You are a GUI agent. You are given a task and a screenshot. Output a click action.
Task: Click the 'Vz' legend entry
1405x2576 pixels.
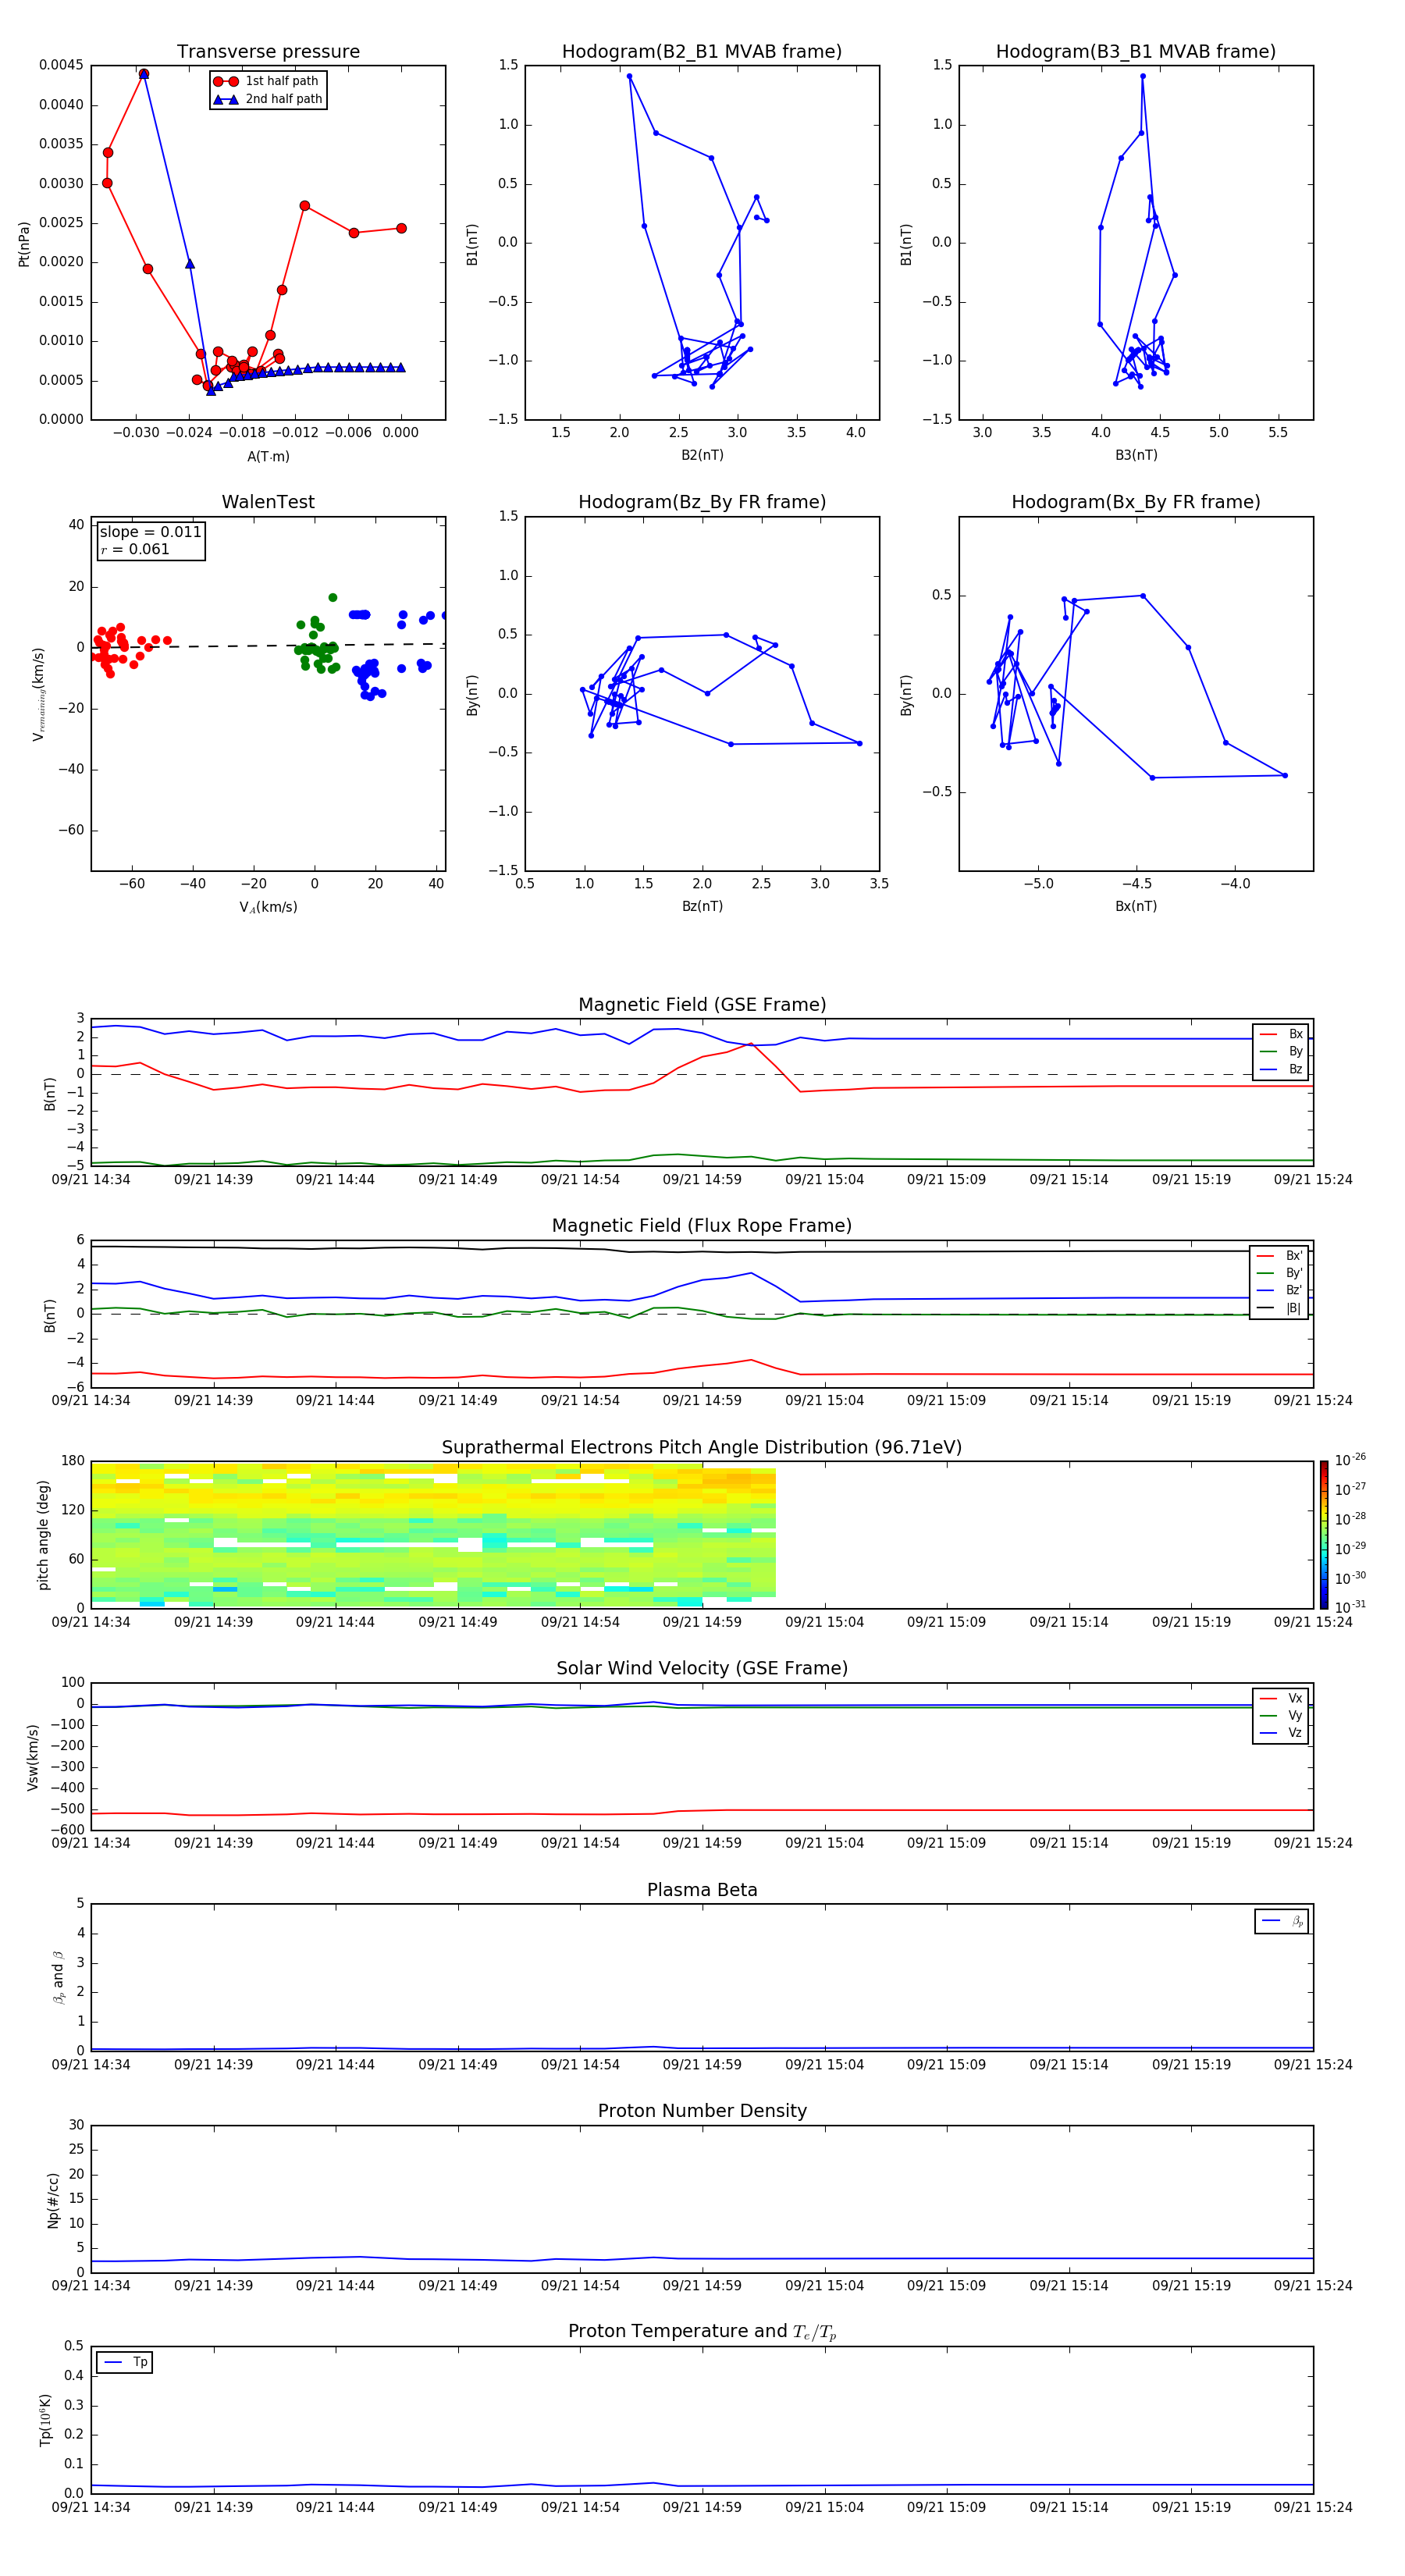click(x=1281, y=1733)
